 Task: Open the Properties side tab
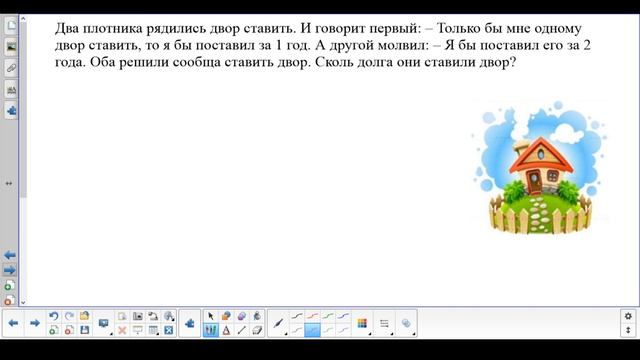[11, 89]
